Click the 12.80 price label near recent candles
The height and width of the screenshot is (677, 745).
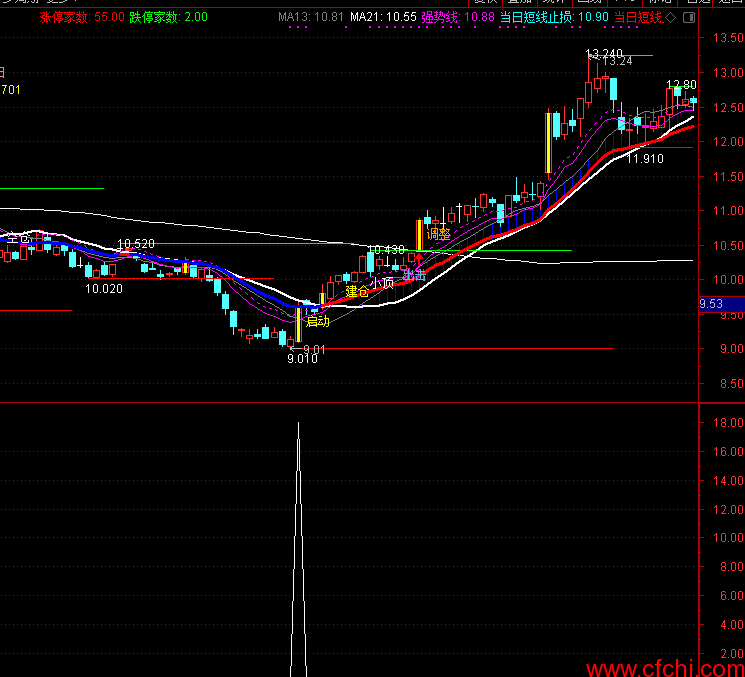click(x=681, y=85)
